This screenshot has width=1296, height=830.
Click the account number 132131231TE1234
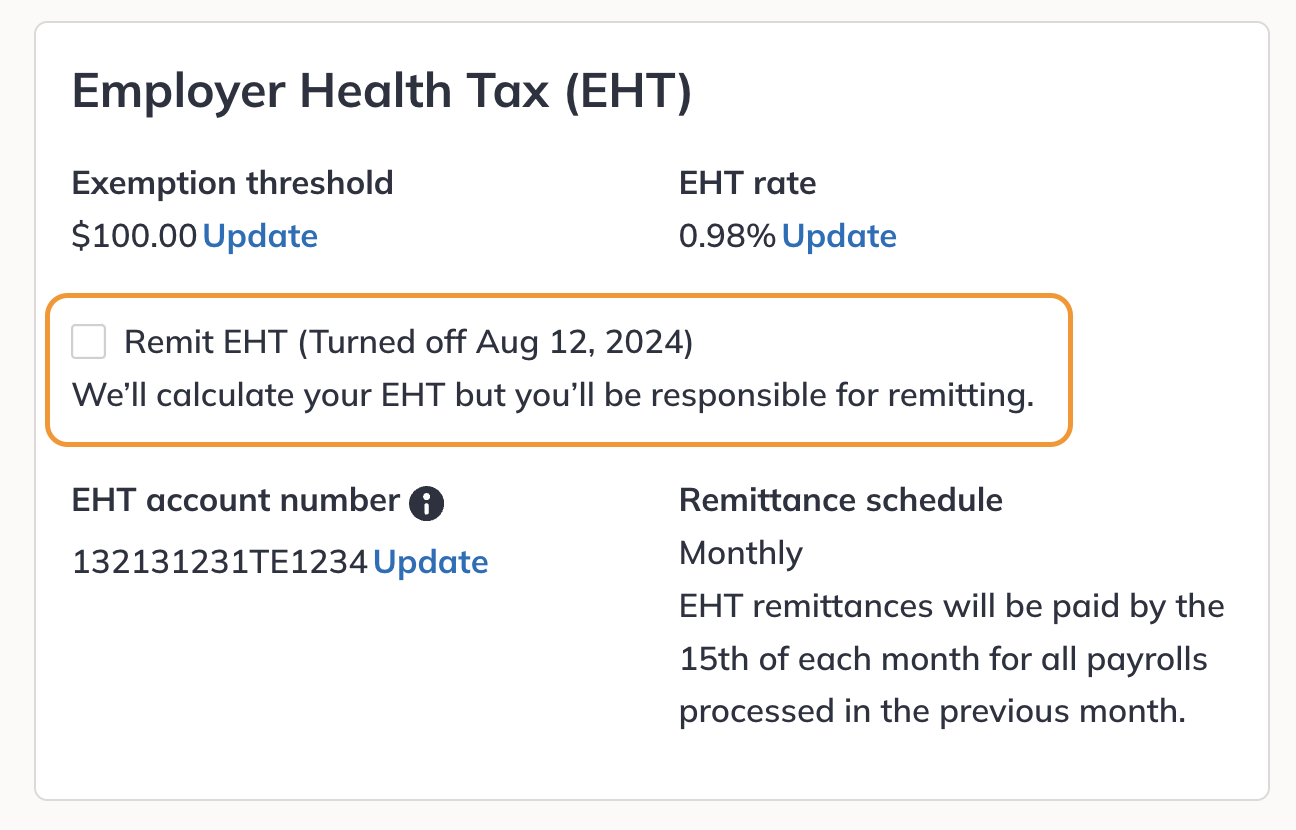tap(220, 562)
